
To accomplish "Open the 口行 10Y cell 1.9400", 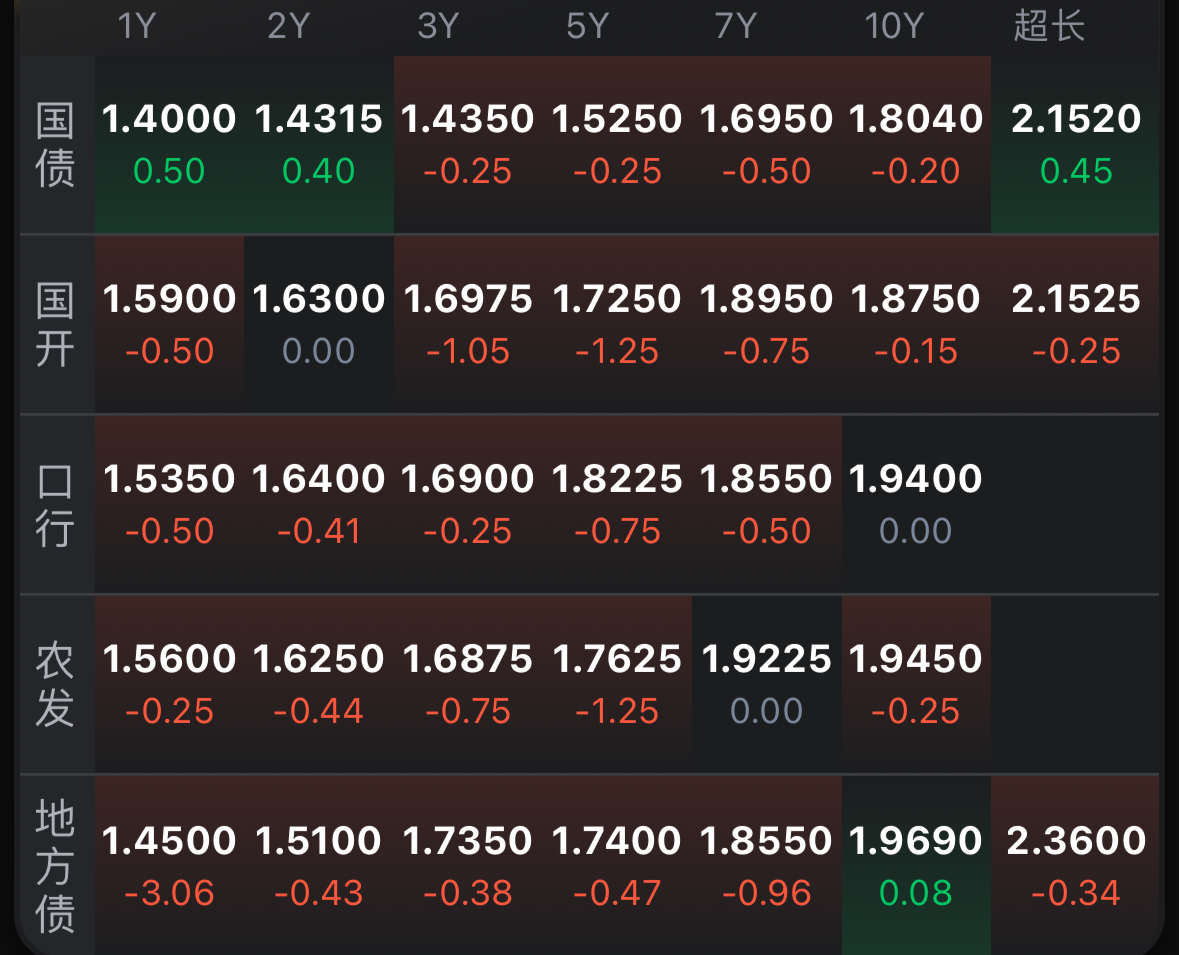I will pyautogui.click(x=916, y=505).
